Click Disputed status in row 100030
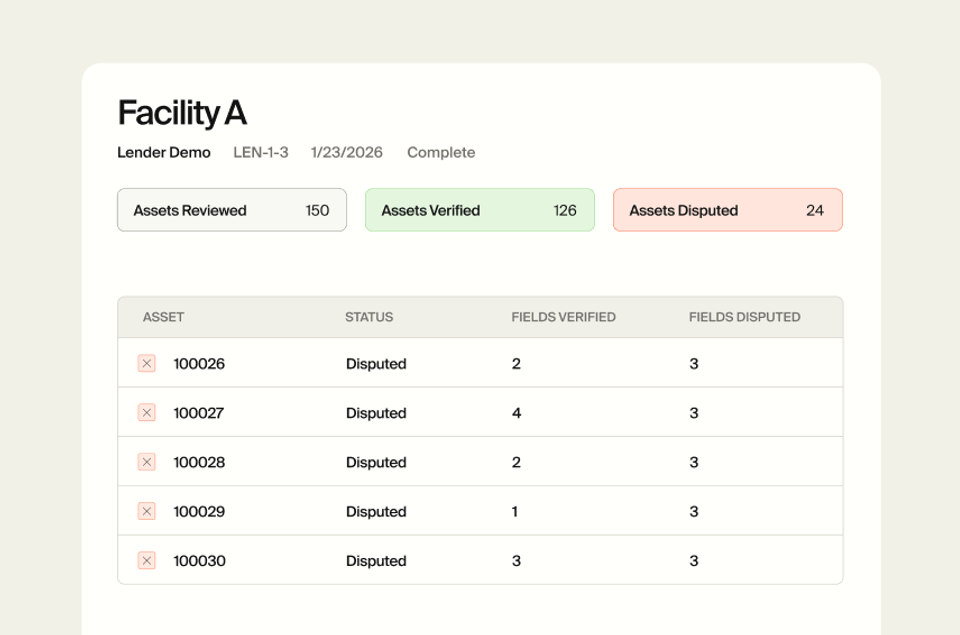The image size is (960, 635). [376, 561]
